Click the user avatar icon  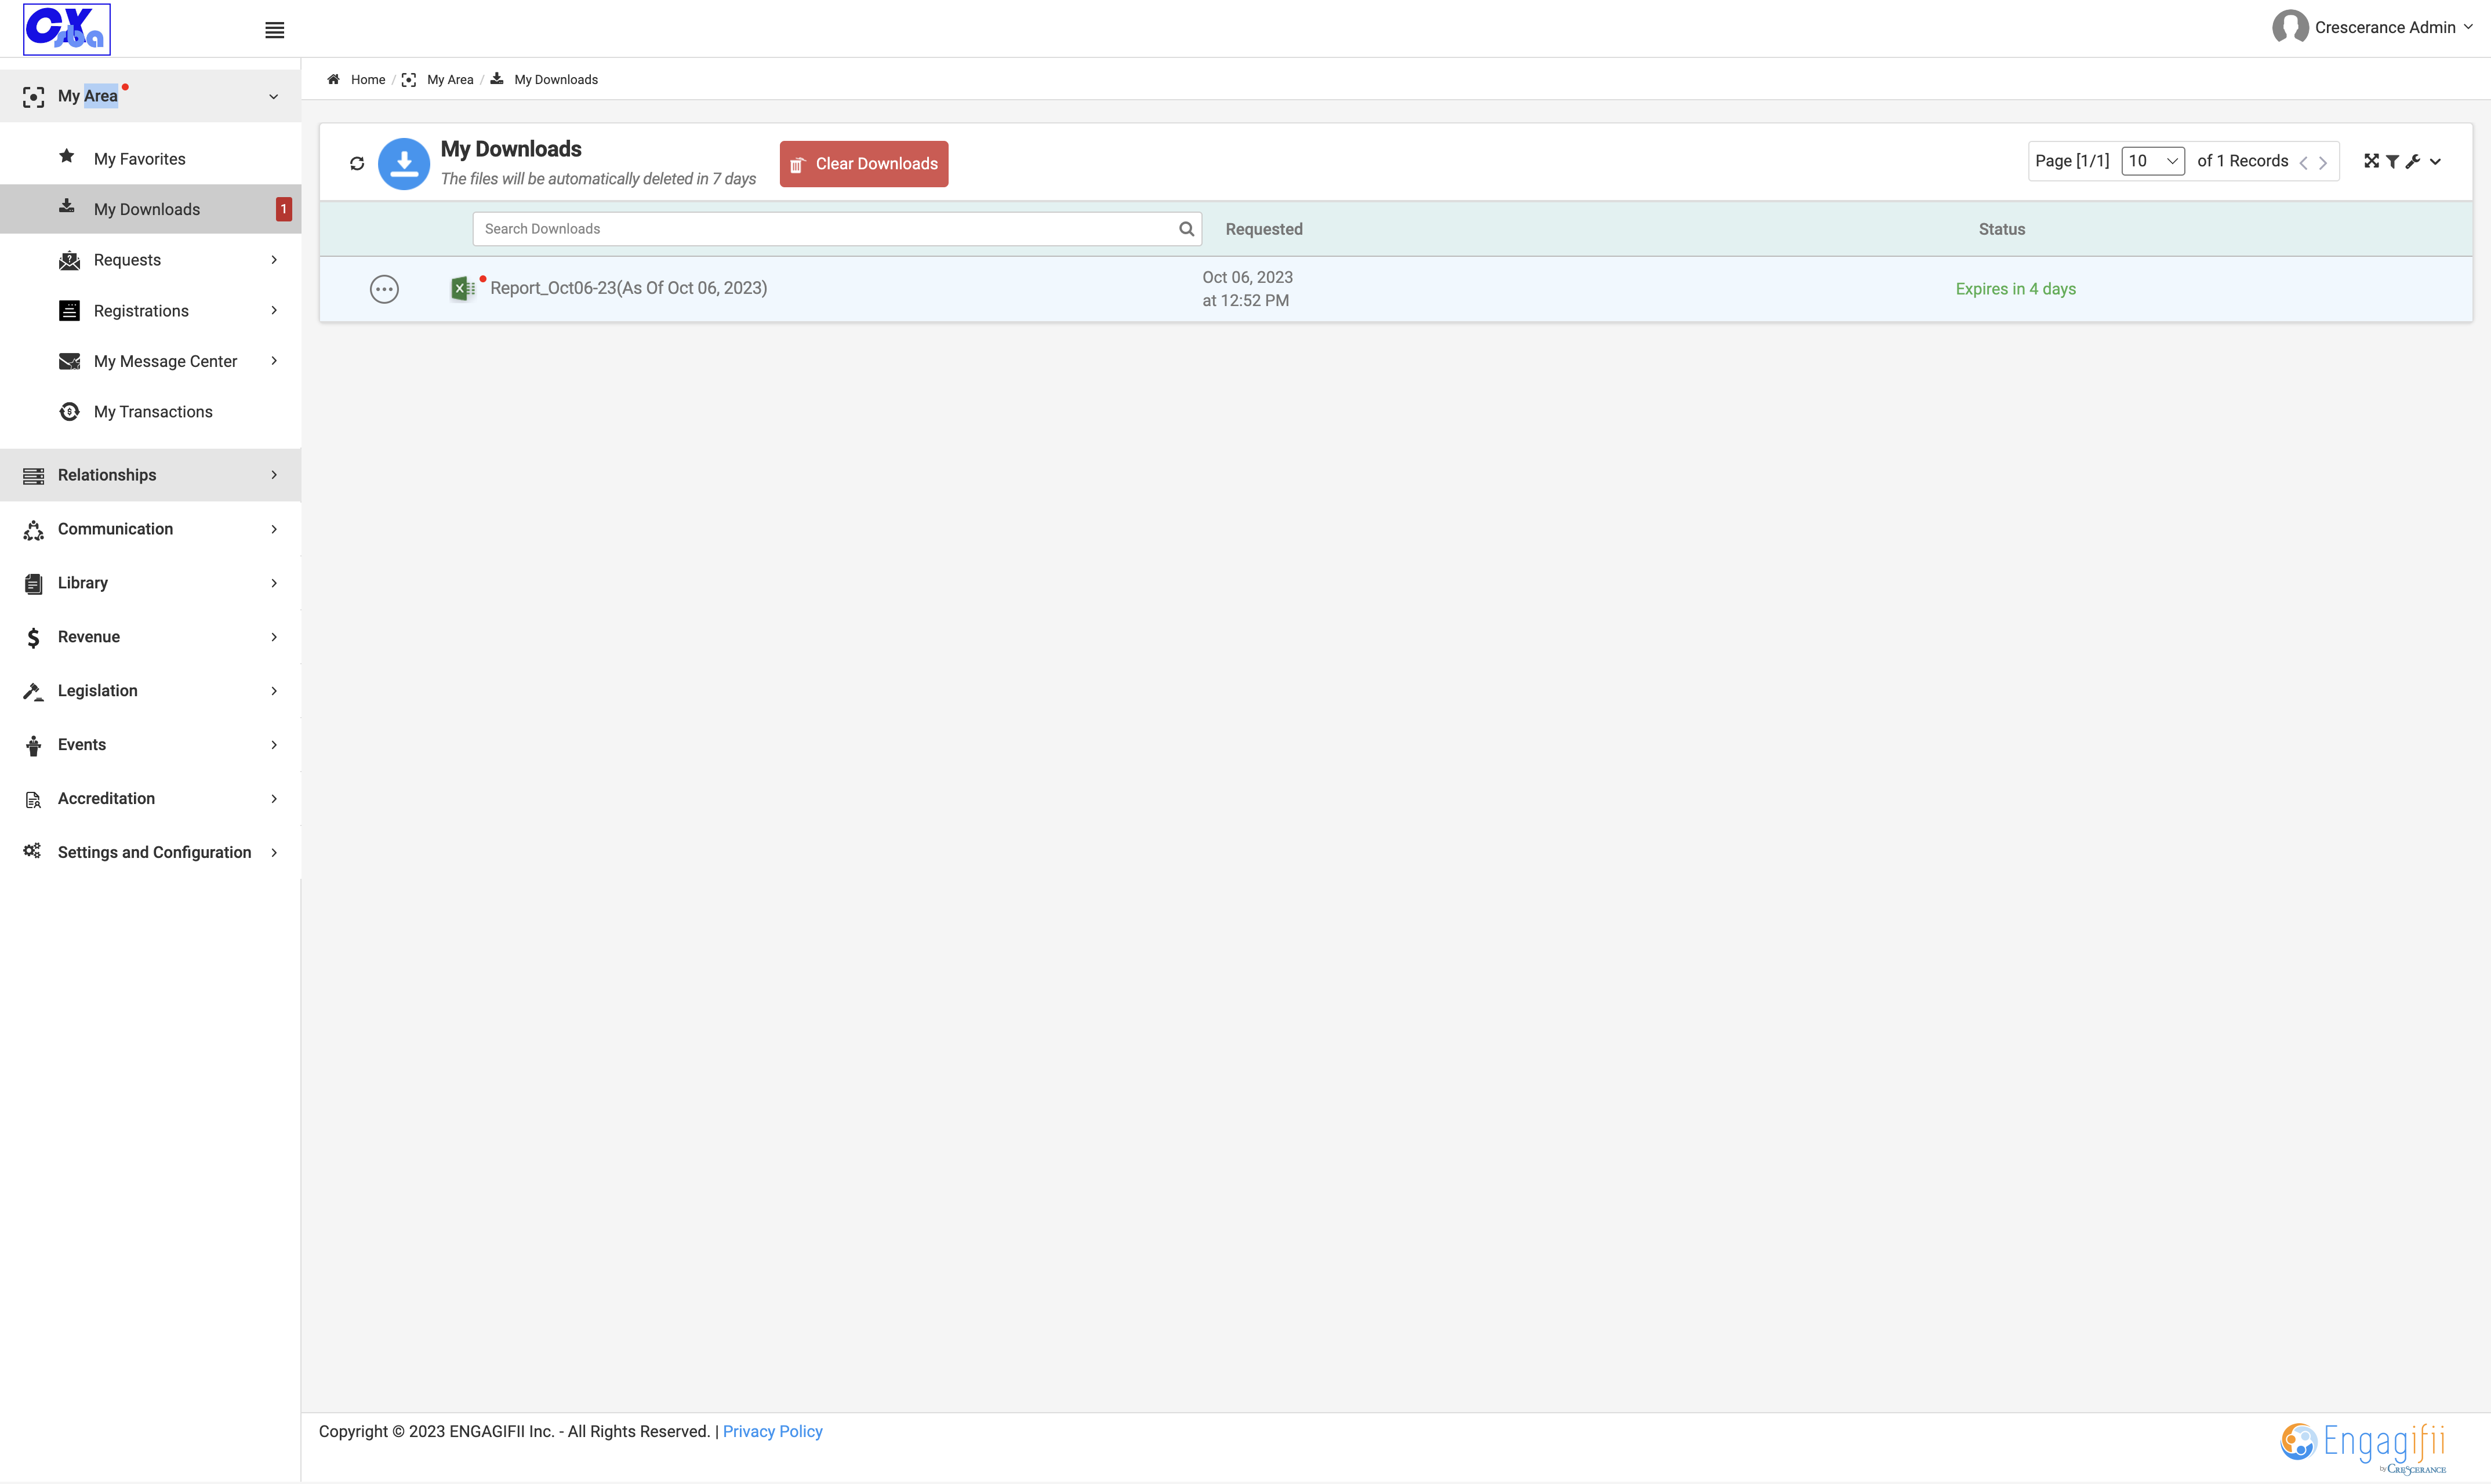(2290, 27)
